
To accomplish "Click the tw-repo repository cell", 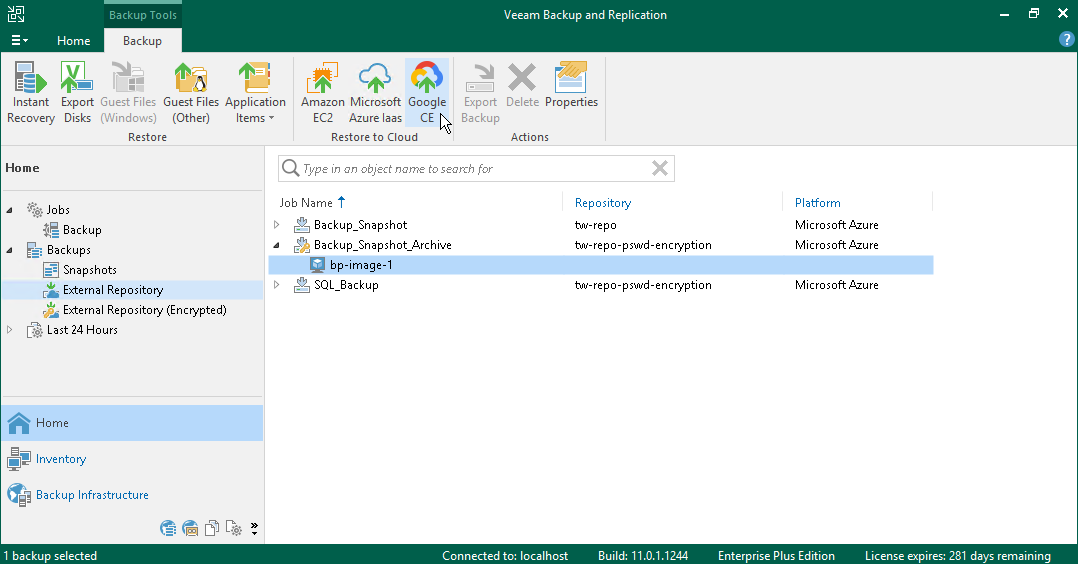I will pos(595,225).
